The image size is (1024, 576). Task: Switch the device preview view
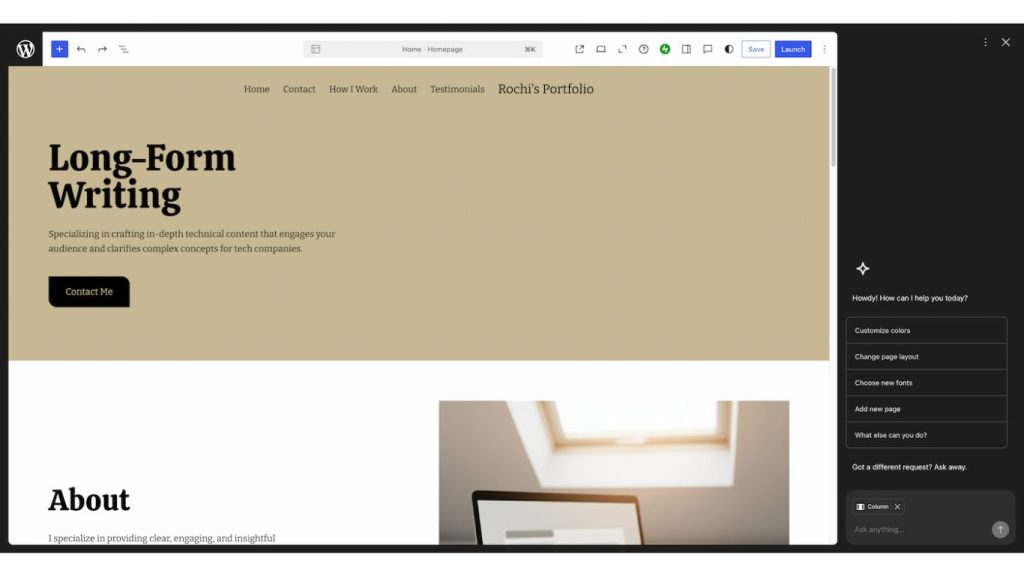(600, 48)
